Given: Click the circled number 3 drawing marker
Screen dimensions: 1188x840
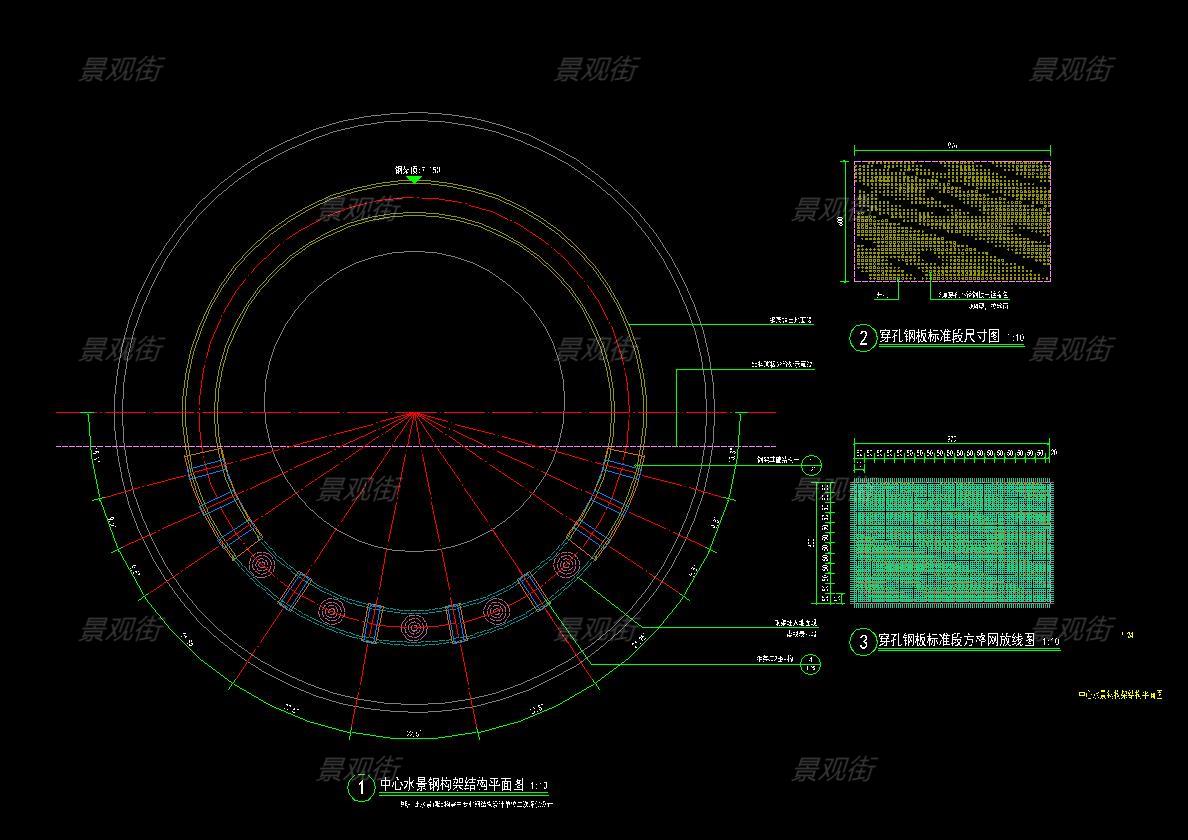Looking at the screenshot, I should 863,642.
